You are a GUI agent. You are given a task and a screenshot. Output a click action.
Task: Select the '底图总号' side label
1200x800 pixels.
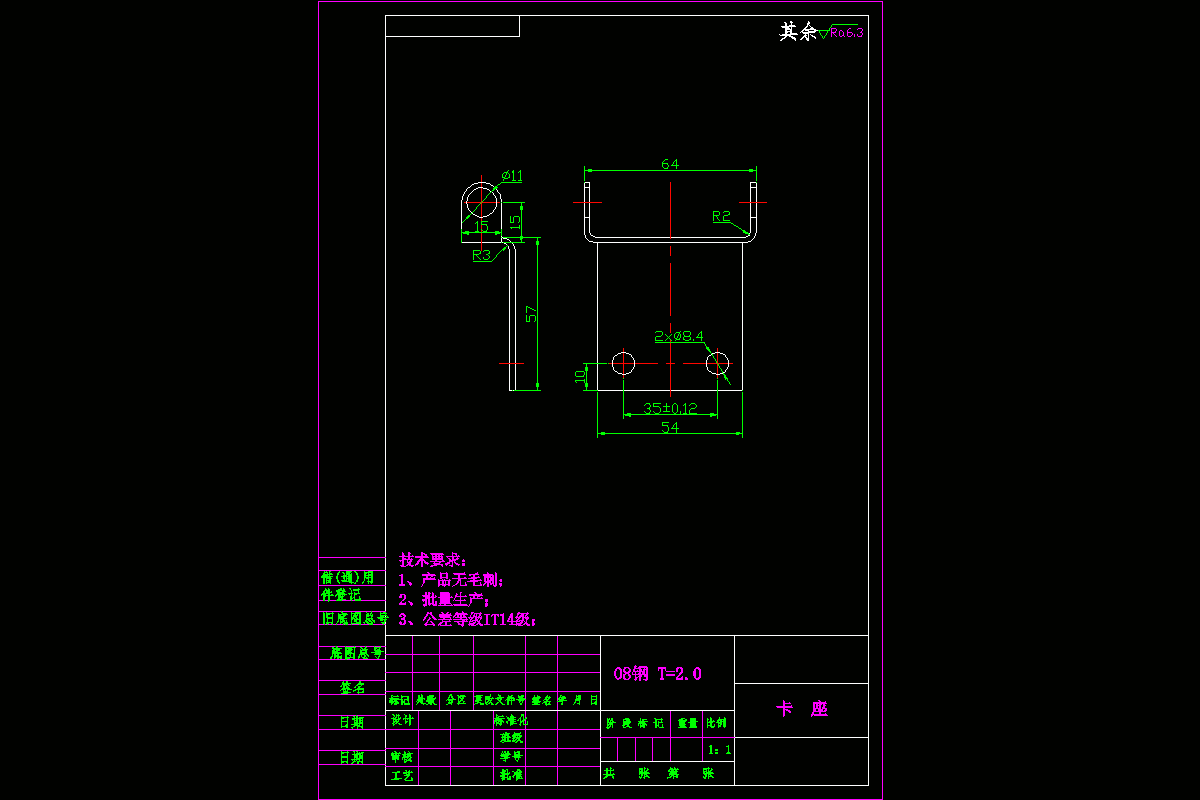pyautogui.click(x=357, y=653)
